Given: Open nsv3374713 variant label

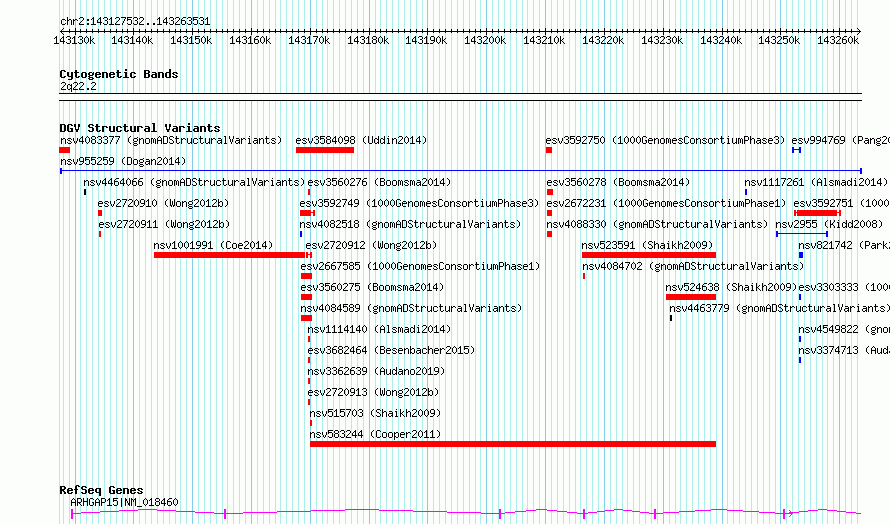Looking at the screenshot, I should point(844,350).
